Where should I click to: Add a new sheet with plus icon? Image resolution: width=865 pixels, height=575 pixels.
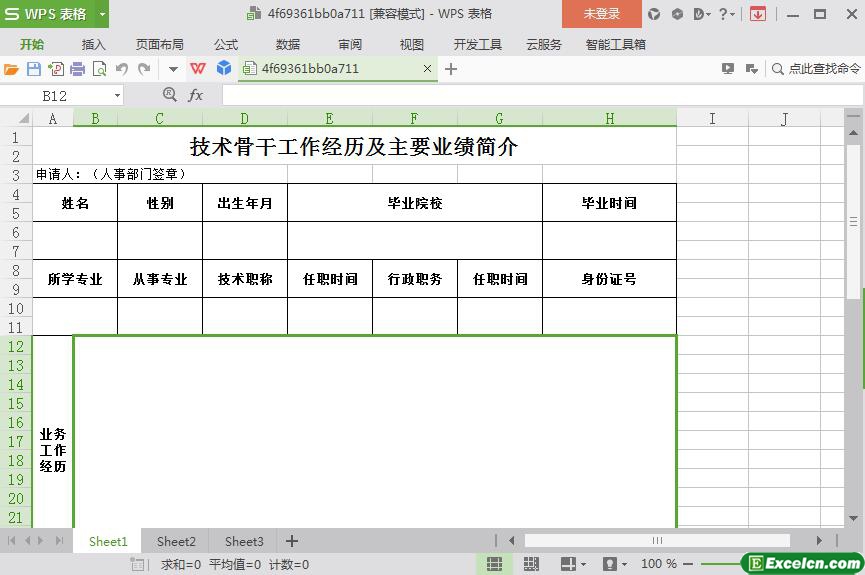coord(292,541)
